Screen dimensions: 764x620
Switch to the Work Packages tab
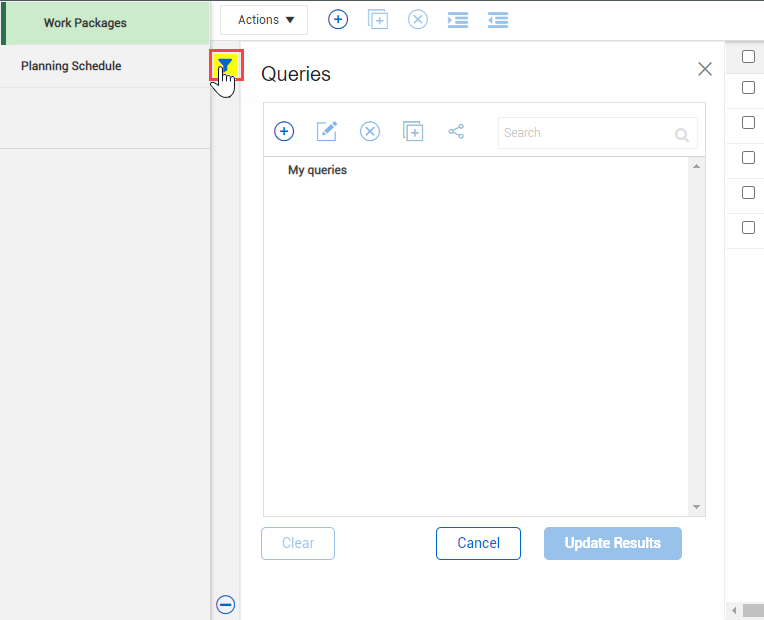[x=85, y=23]
